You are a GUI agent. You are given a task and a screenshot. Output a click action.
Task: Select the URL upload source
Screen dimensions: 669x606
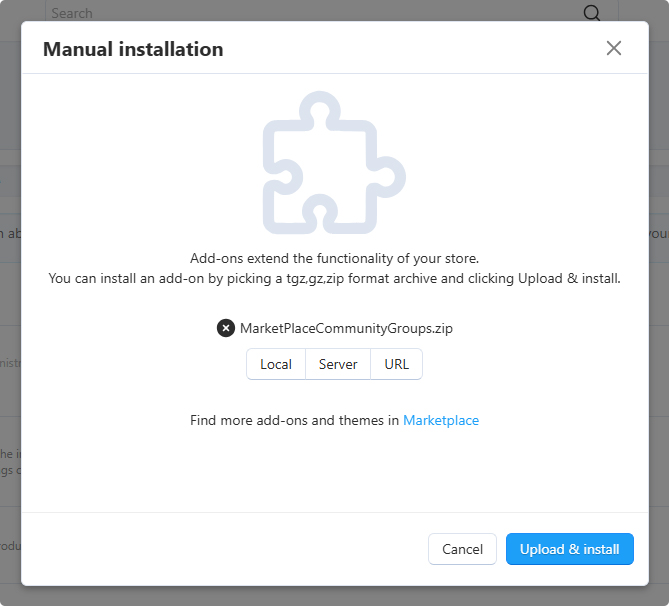tap(397, 364)
